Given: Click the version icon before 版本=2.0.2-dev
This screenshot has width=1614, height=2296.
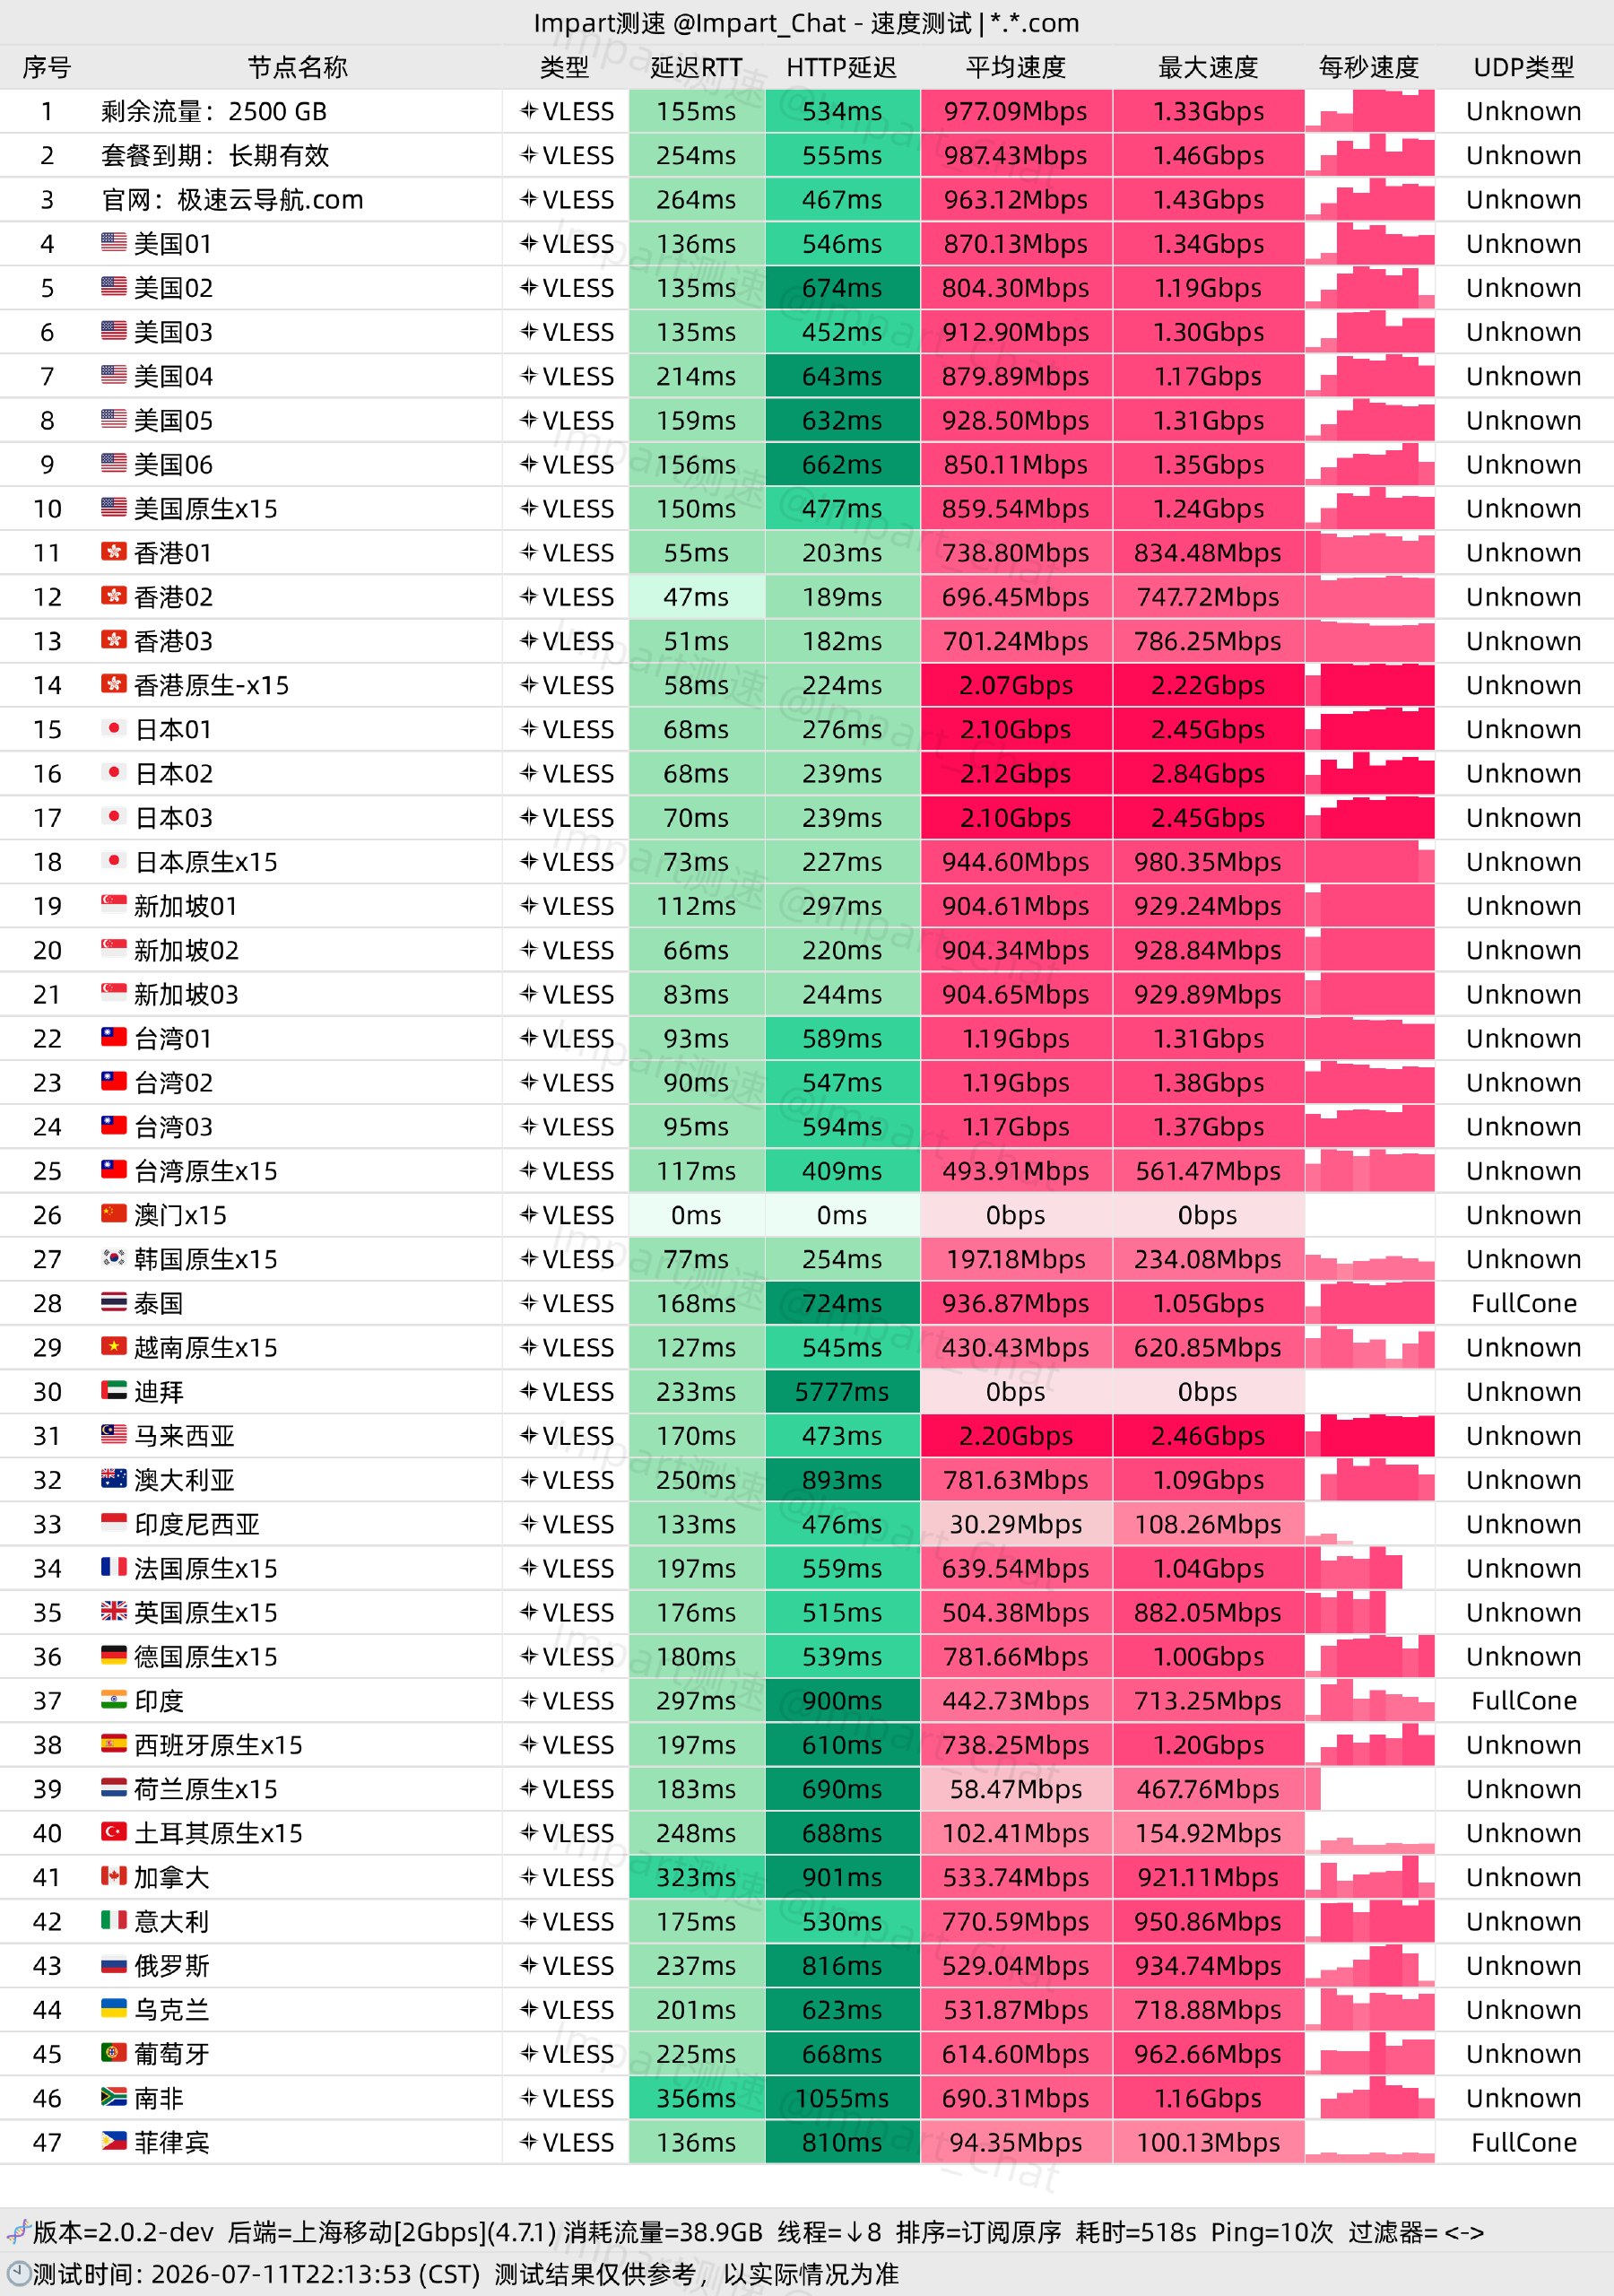Looking at the screenshot, I should [18, 2231].
